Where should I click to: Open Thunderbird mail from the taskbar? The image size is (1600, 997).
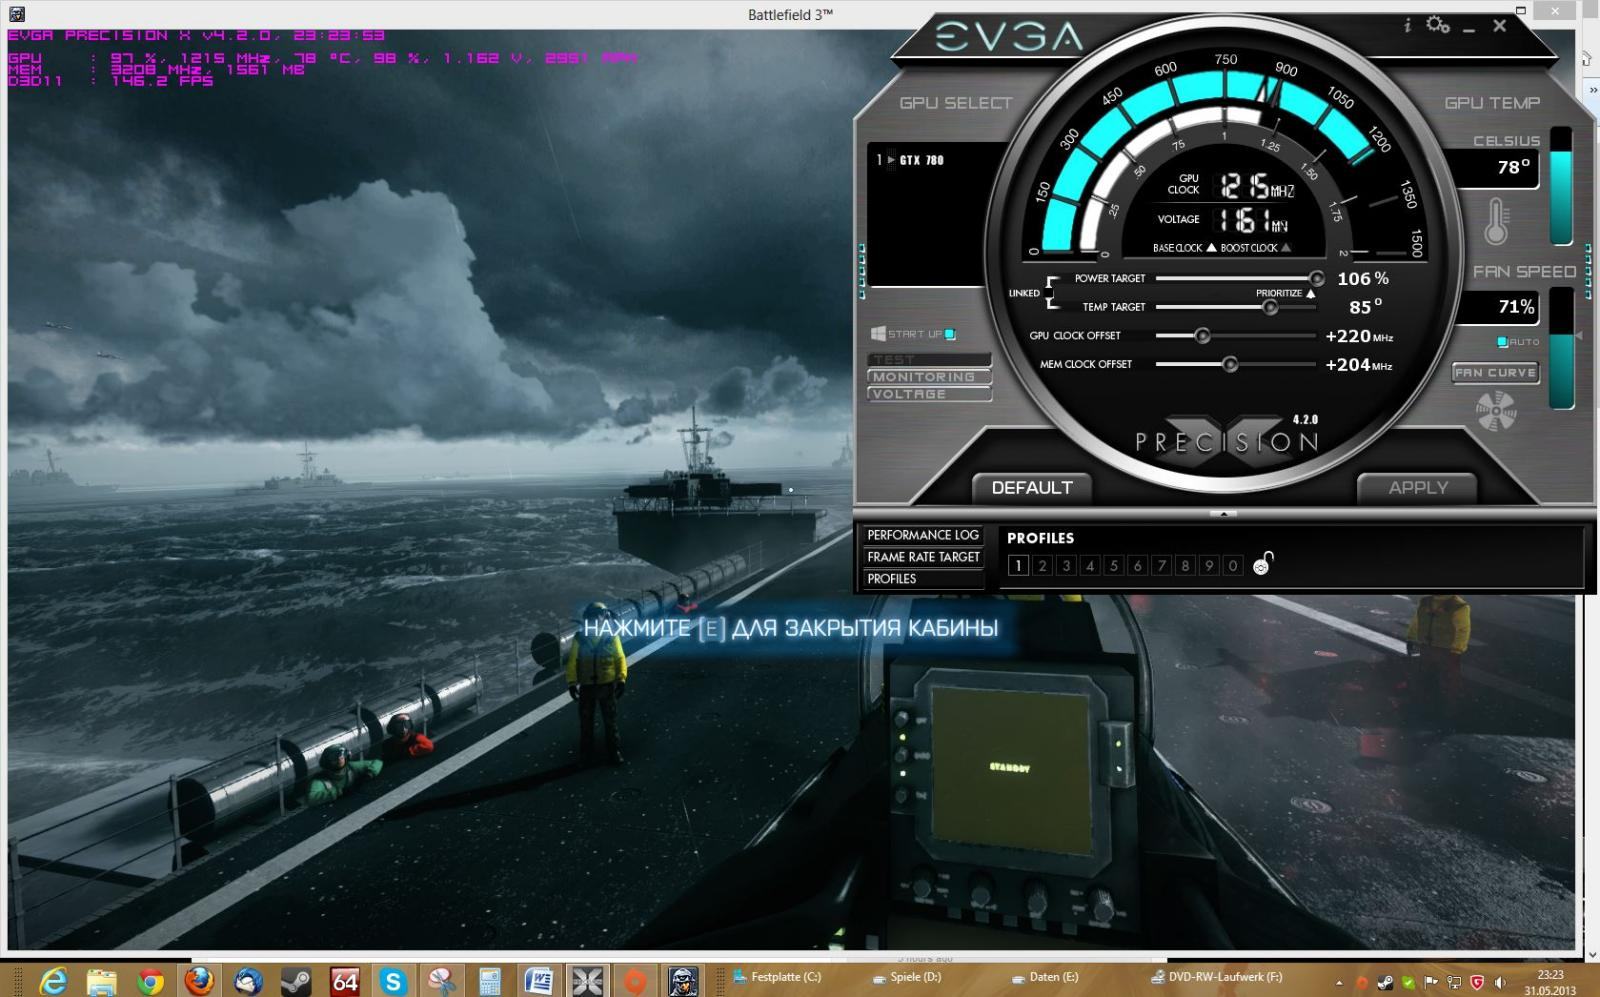(x=248, y=981)
